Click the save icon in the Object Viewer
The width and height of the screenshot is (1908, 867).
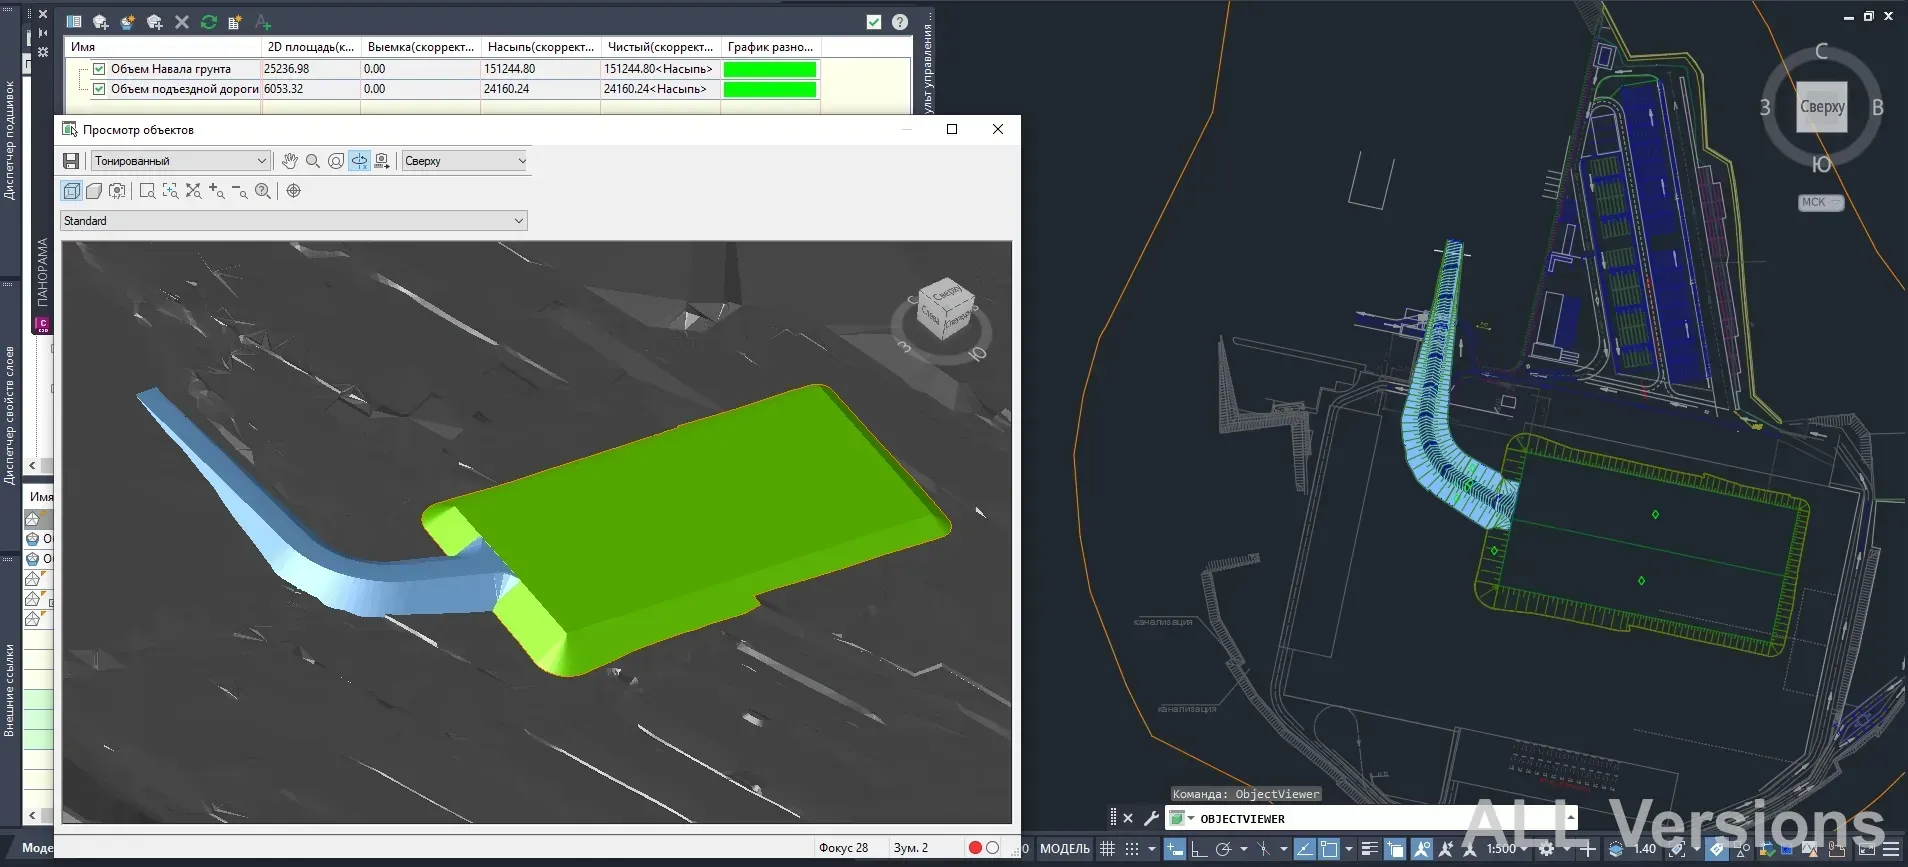coord(71,161)
